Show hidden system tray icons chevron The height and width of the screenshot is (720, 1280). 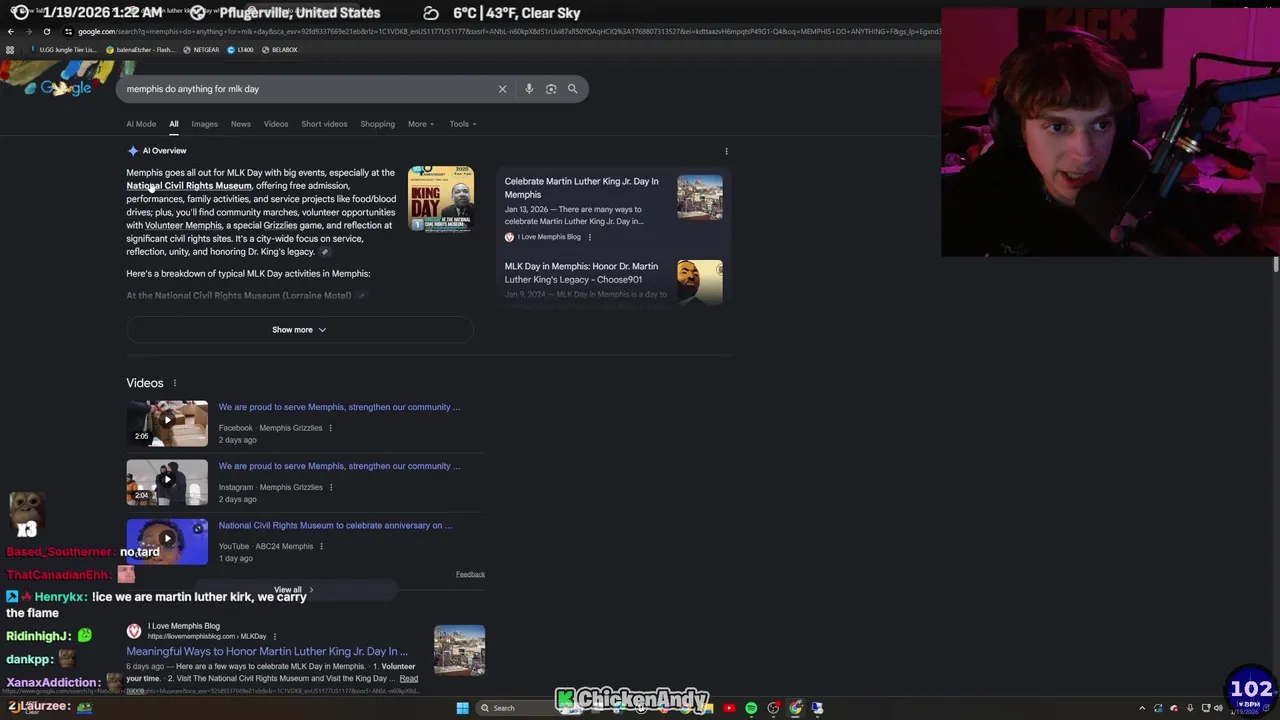[1142, 708]
